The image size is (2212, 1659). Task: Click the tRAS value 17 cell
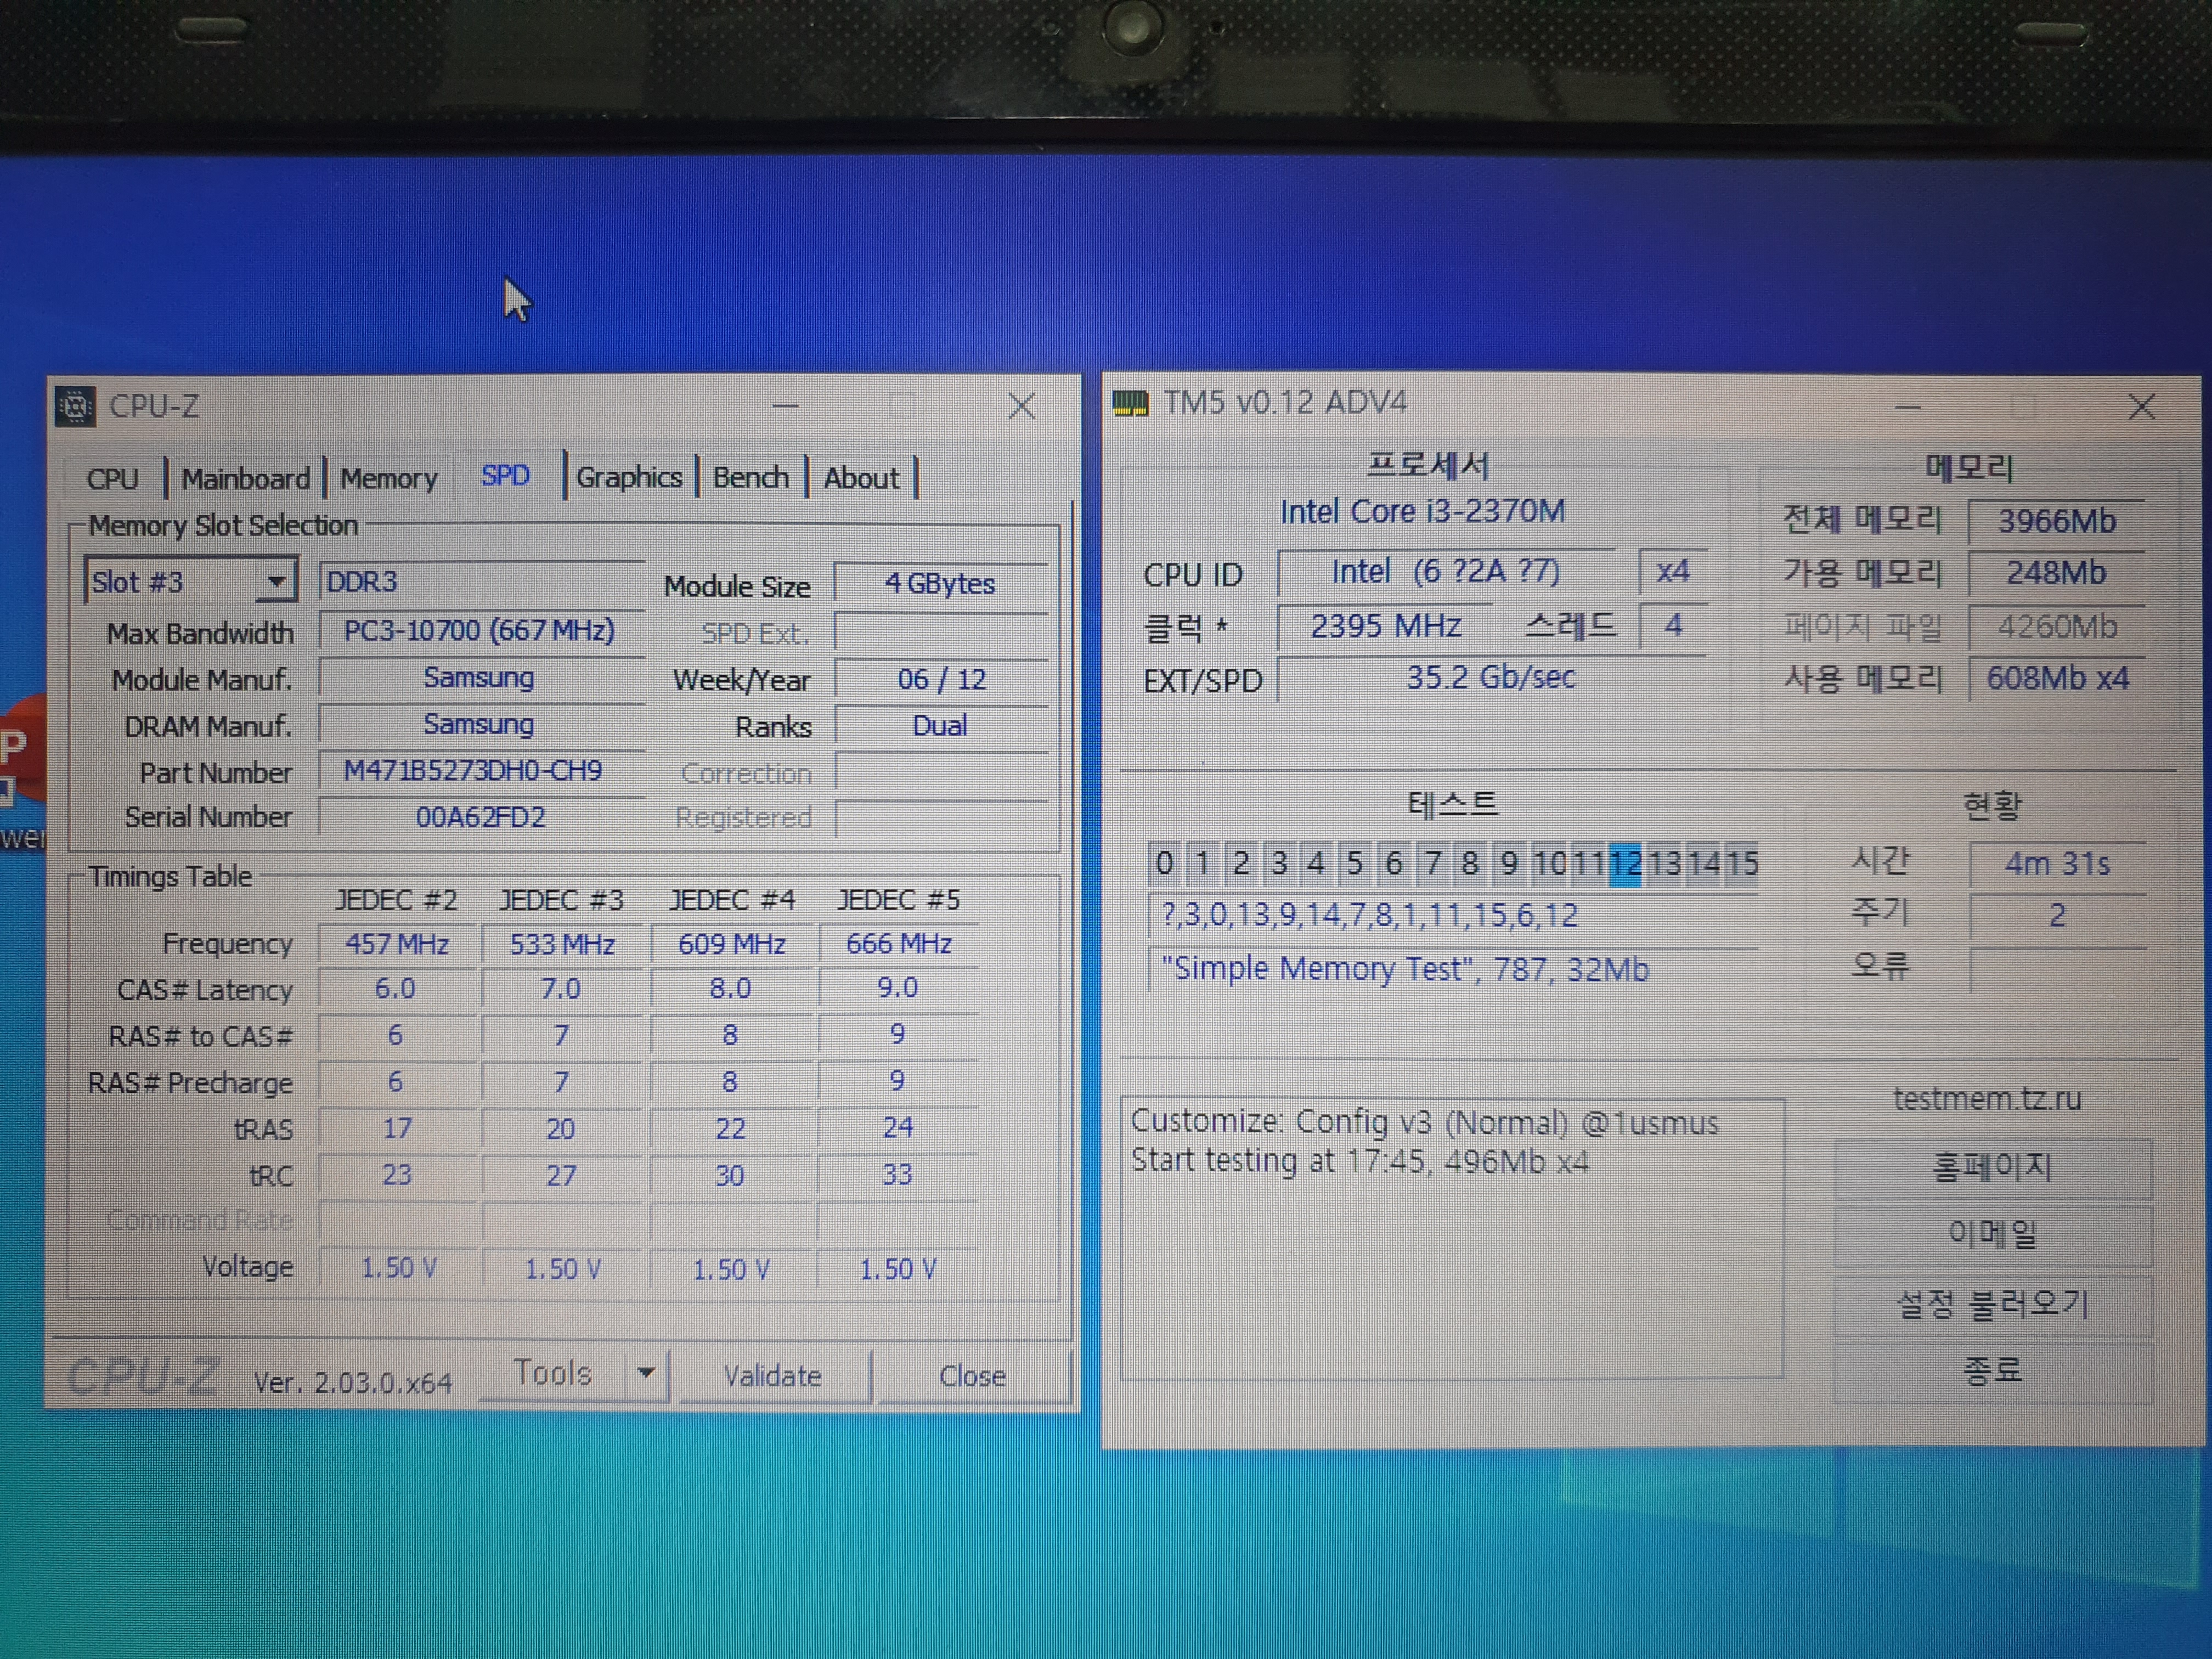(397, 1128)
